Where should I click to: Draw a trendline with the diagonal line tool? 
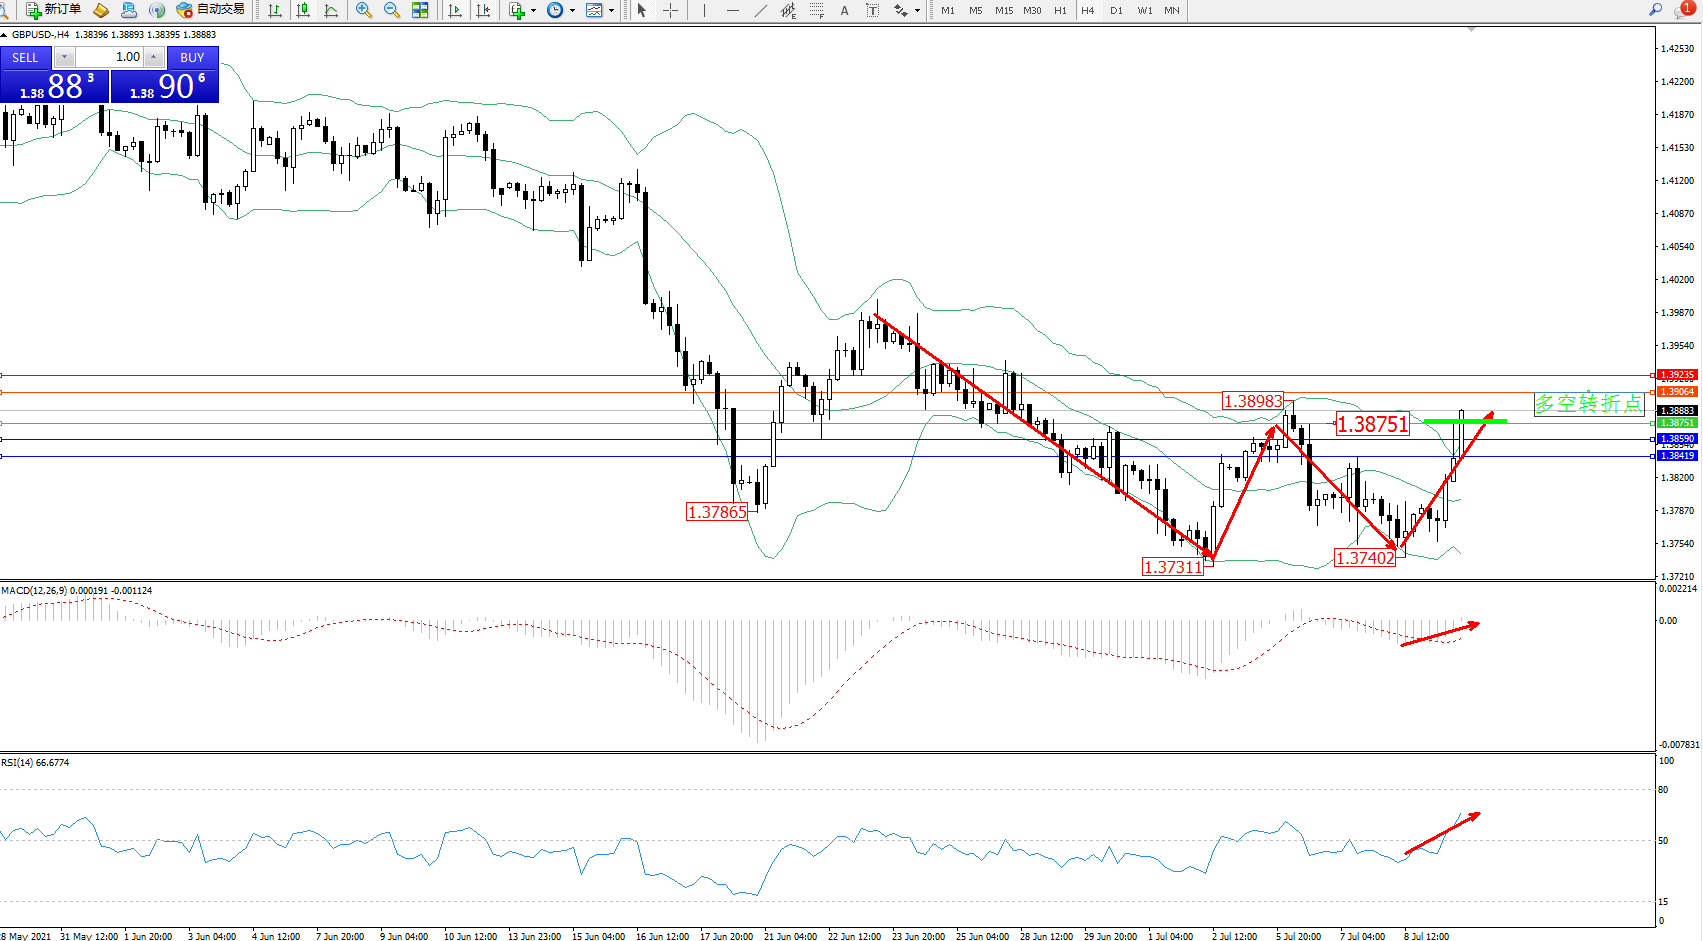761,10
